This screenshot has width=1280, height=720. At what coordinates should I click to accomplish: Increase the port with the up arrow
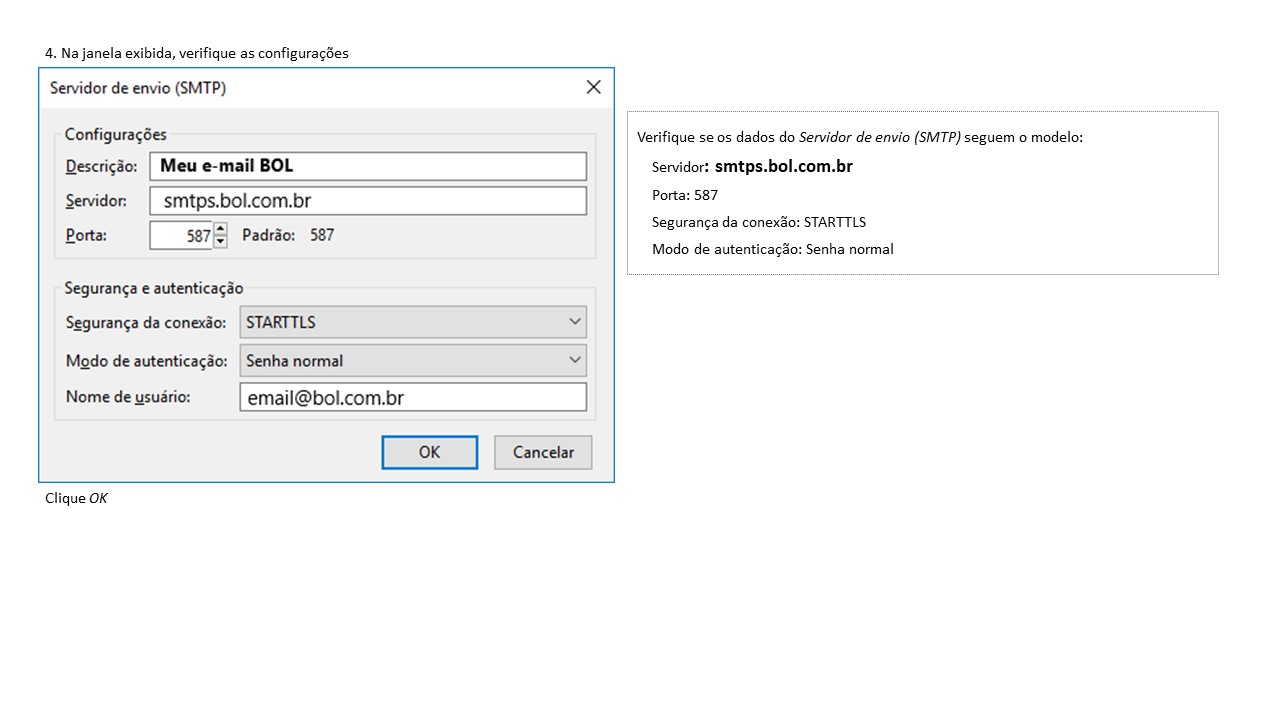(x=220, y=229)
